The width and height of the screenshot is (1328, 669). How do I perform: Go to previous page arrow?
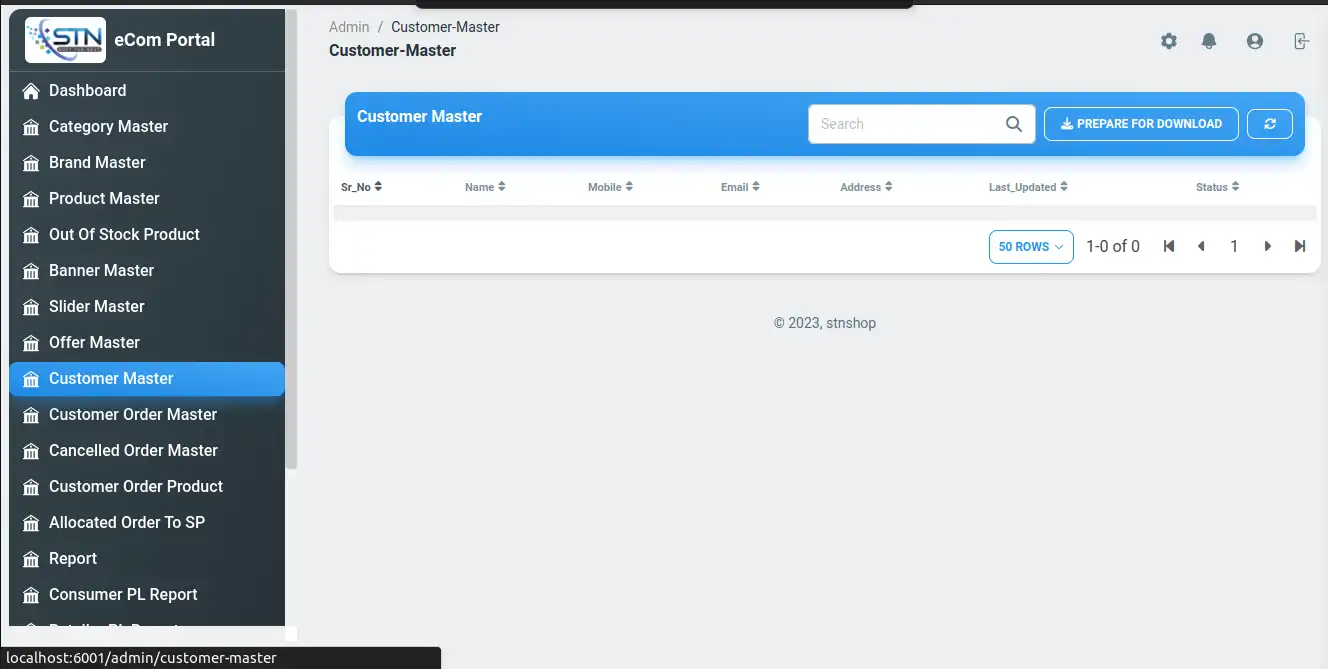pos(1201,246)
